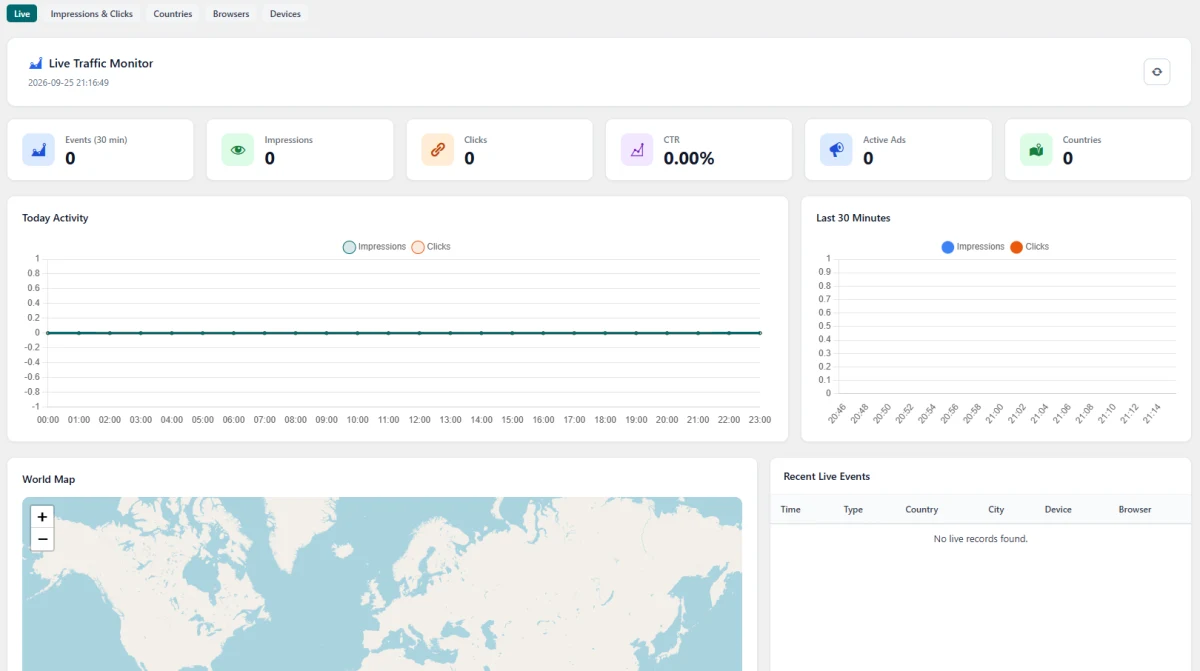Open the Impressions & Clicks tab
Screen dimensions: 1200x671
pos(92,14)
